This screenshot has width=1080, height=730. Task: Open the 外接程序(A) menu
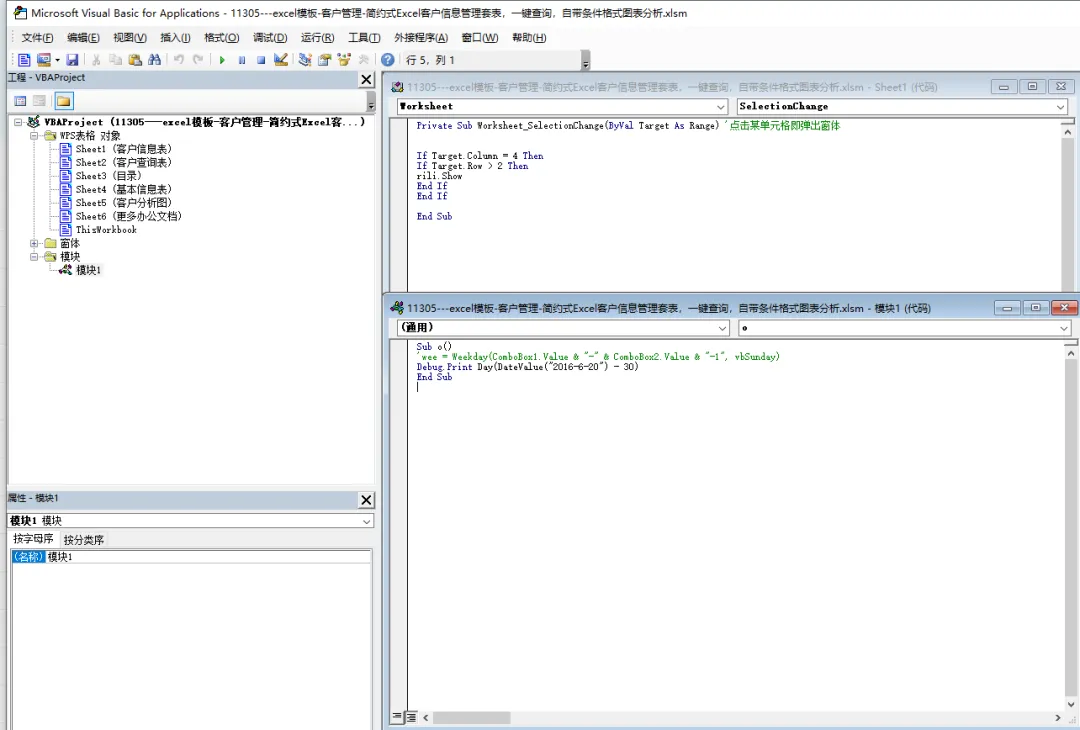421,38
